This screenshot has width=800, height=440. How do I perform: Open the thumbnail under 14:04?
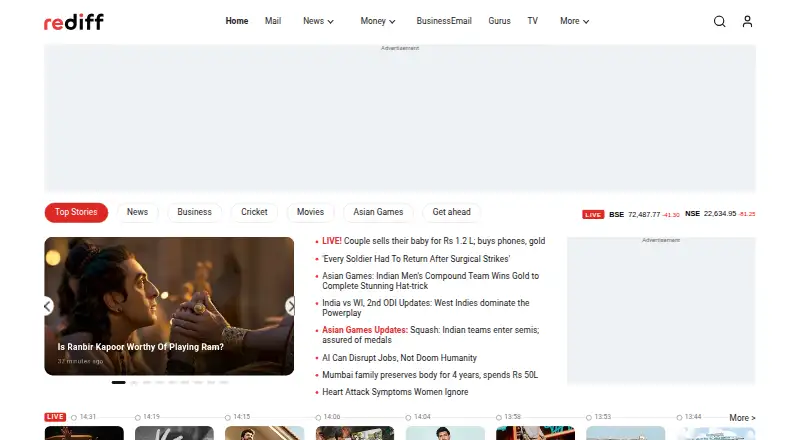click(x=445, y=433)
